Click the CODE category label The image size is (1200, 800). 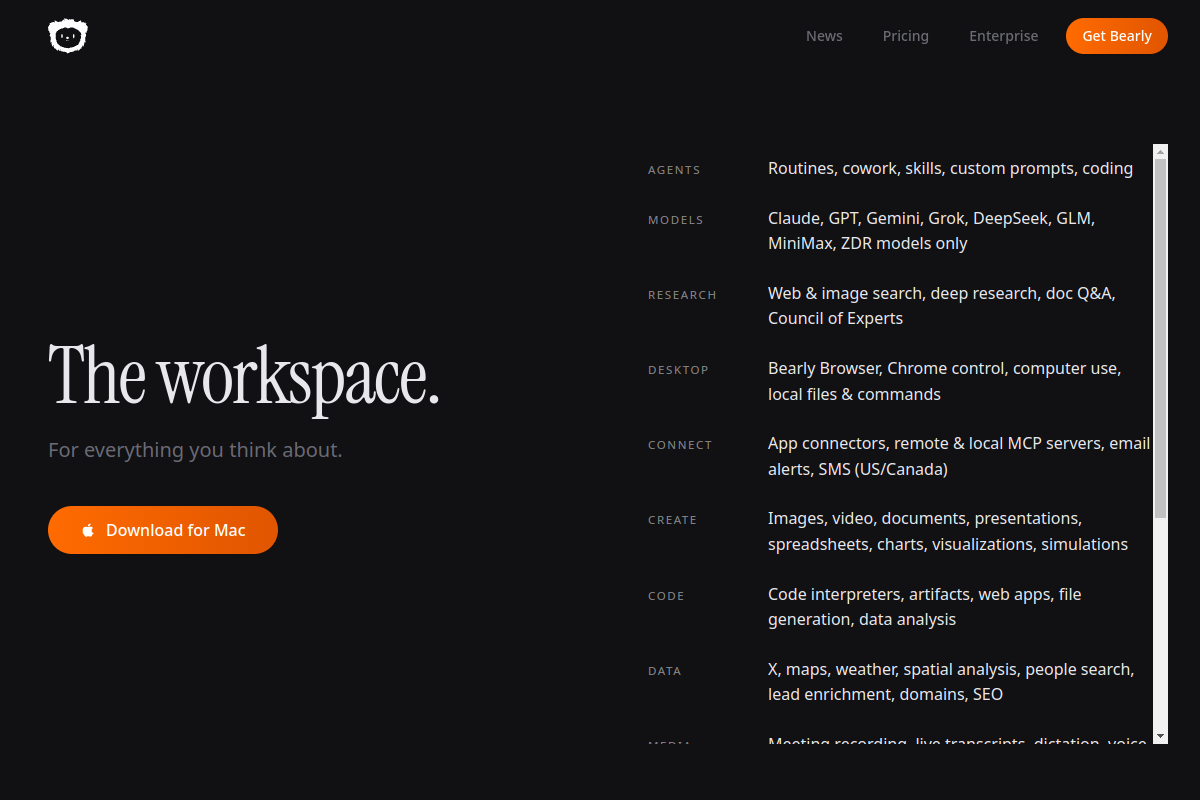pos(666,596)
